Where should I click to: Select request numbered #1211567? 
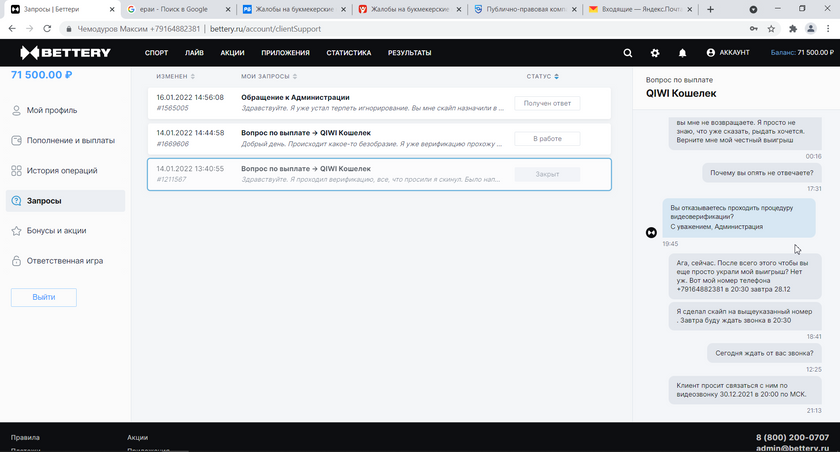(x=379, y=174)
